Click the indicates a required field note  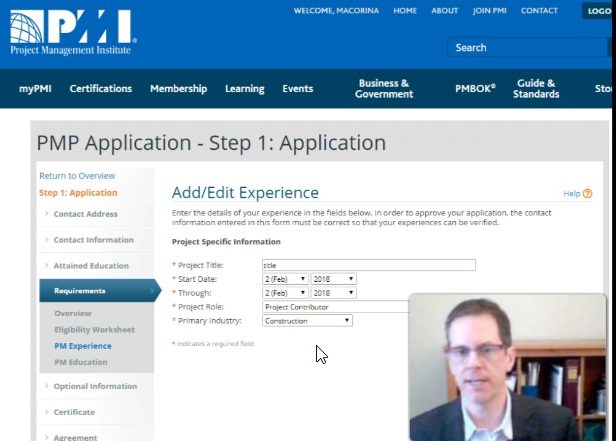[213, 344]
